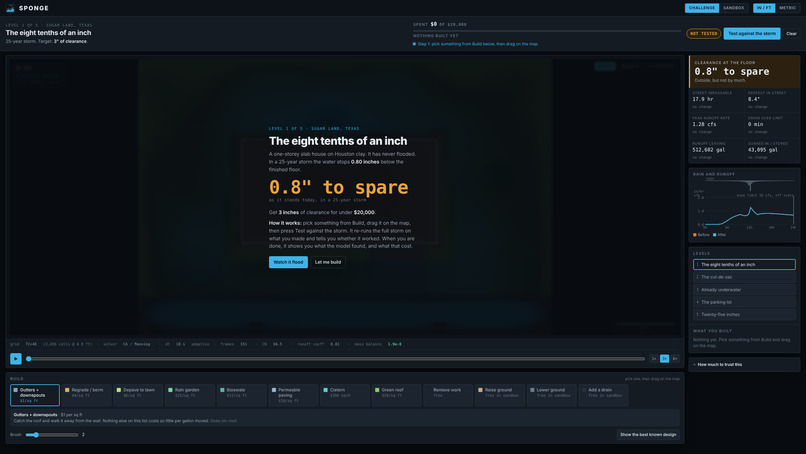Click the '512,682 gal' runoff leaving value
Screen dimensions: 806x454
[709, 150]
